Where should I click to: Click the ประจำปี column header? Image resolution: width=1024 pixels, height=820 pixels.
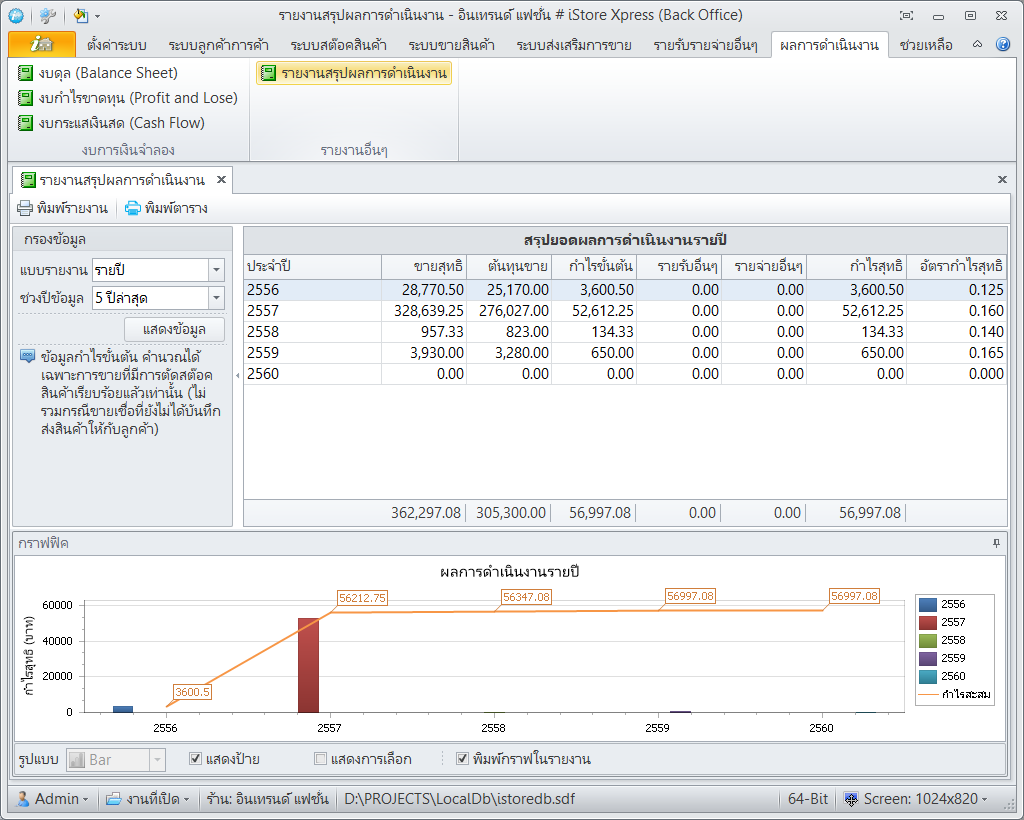312,266
